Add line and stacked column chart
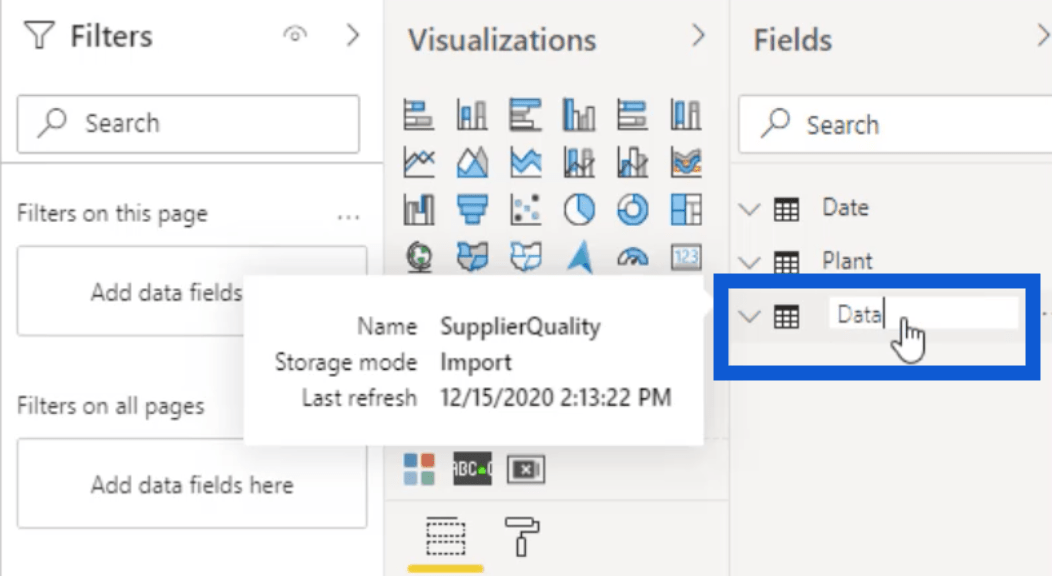1052x576 pixels. pos(579,162)
